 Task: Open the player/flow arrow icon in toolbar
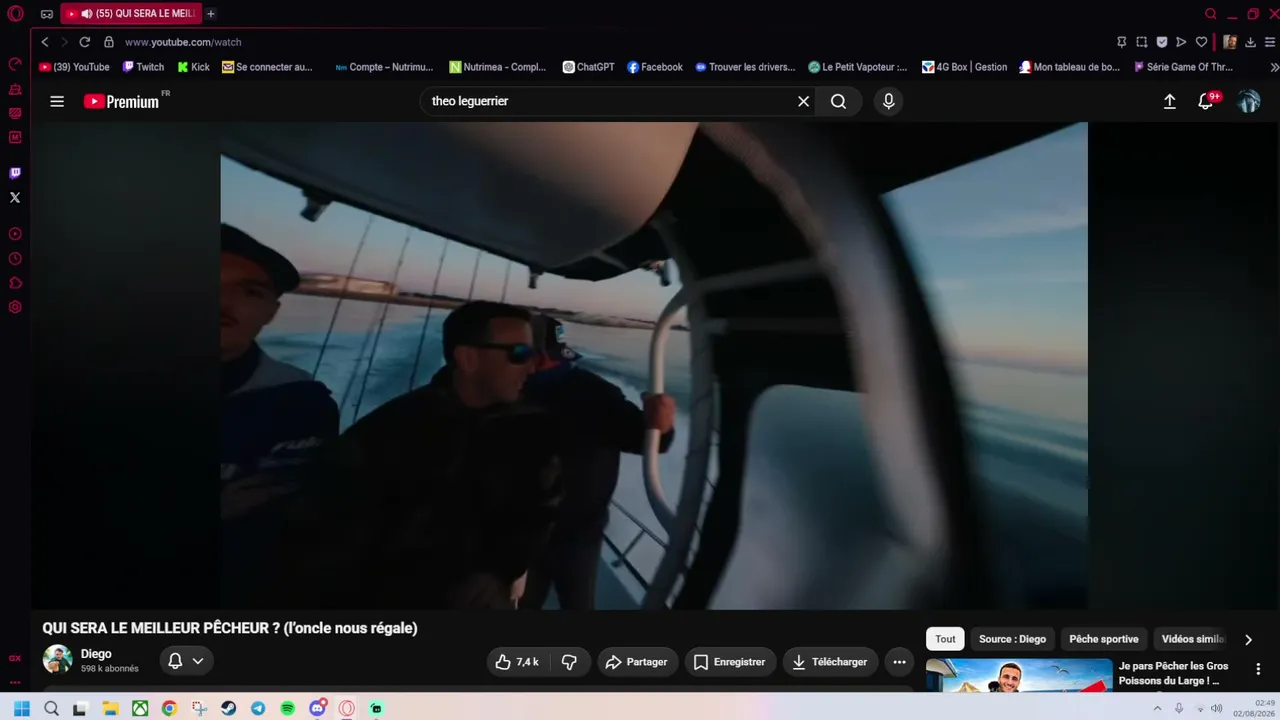tap(1181, 42)
